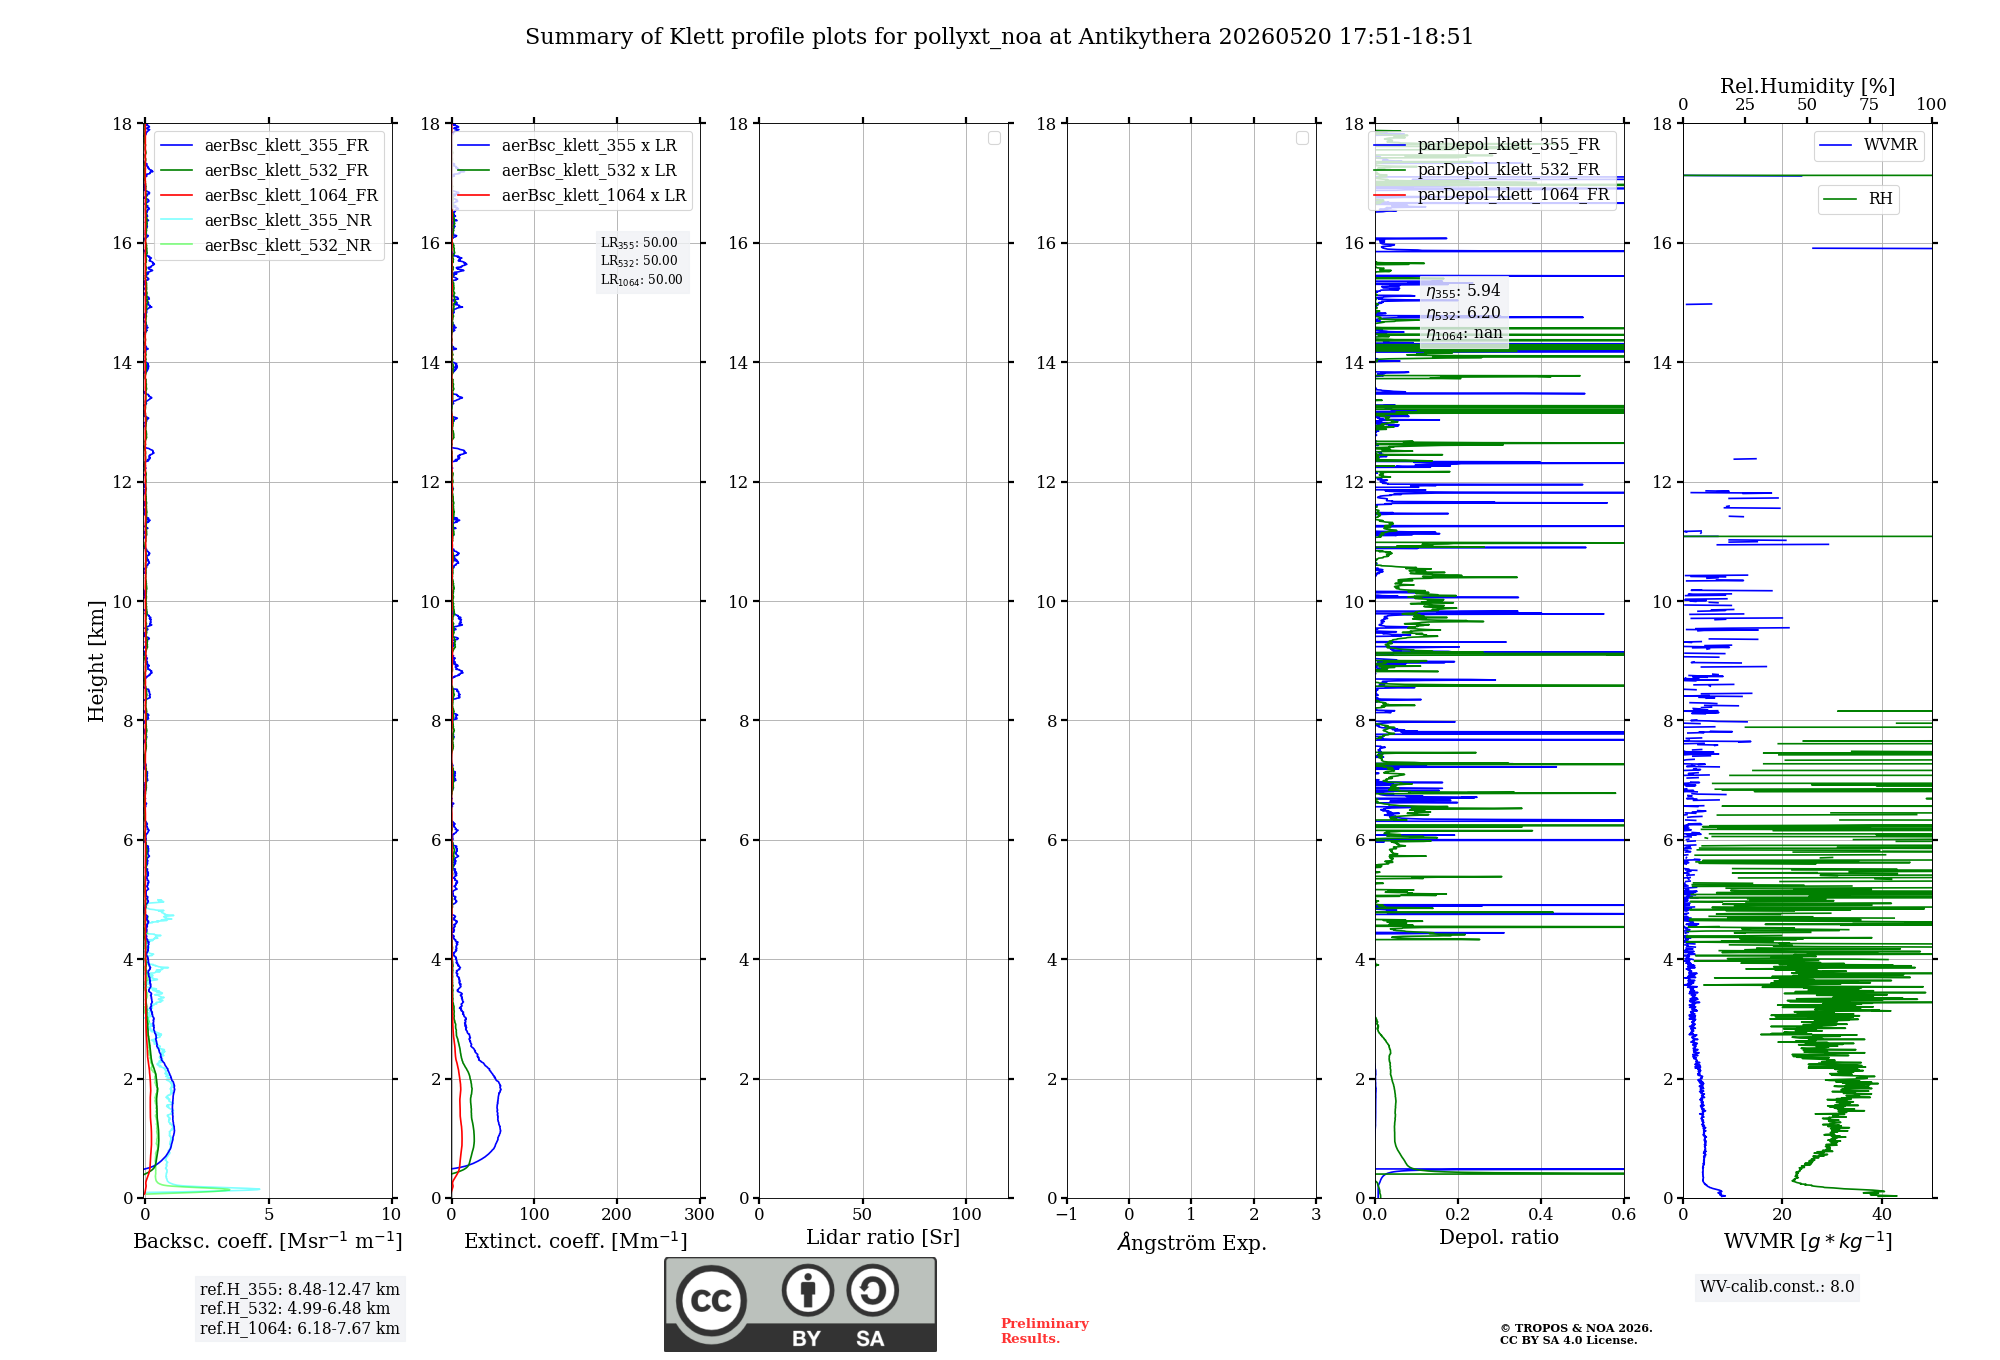The image size is (2000, 1360).
Task: Click the ref.H_532: 4.99-6.48 km text
Action: click(x=295, y=1309)
